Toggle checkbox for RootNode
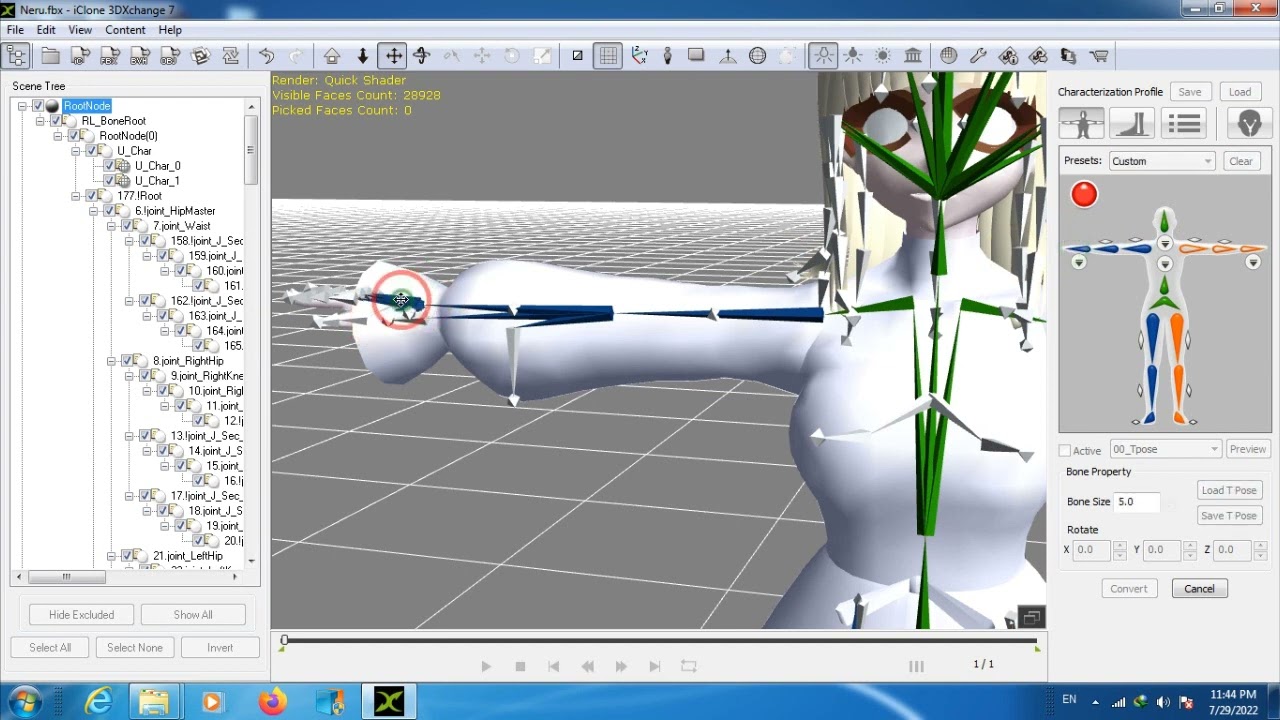This screenshot has height=720, width=1280. [x=38, y=106]
